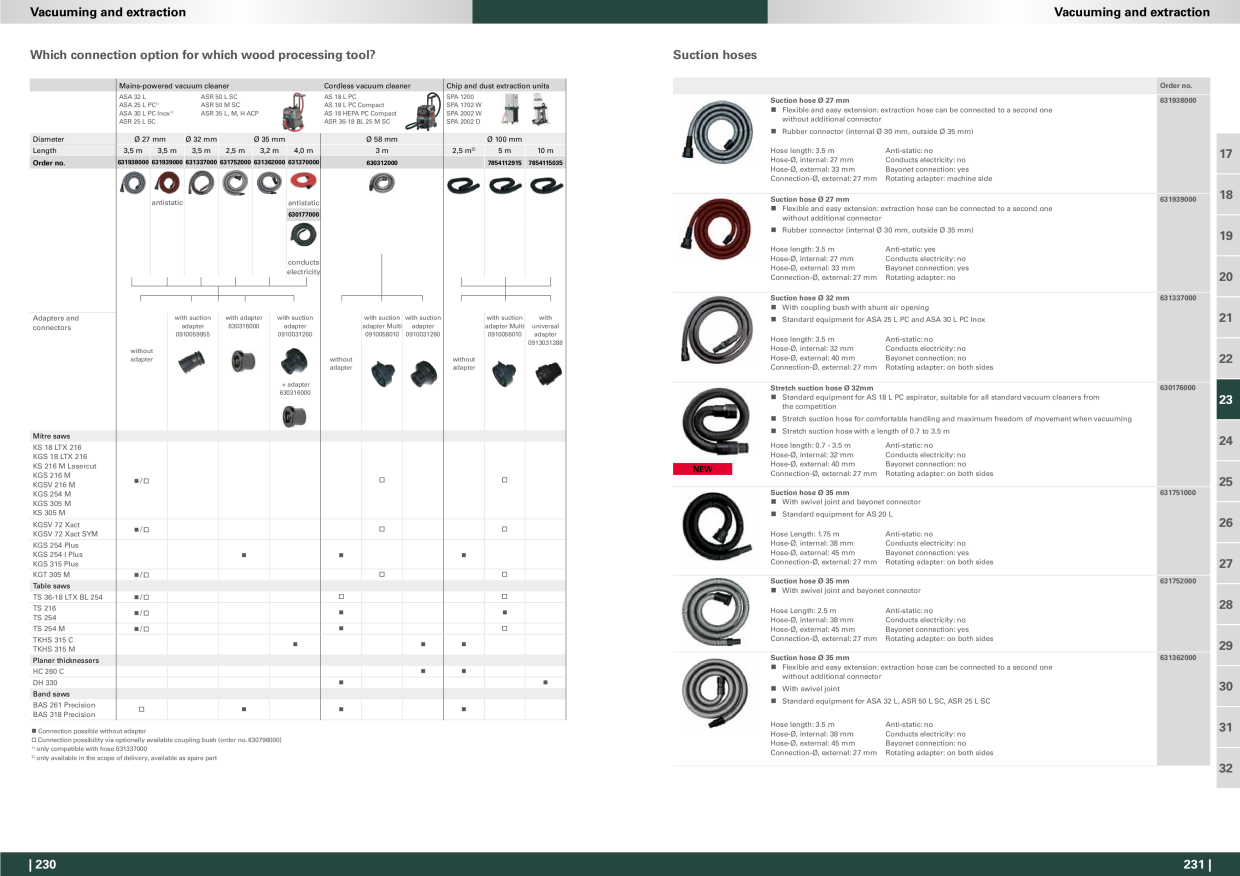Go to section tab 31

click(1227, 728)
